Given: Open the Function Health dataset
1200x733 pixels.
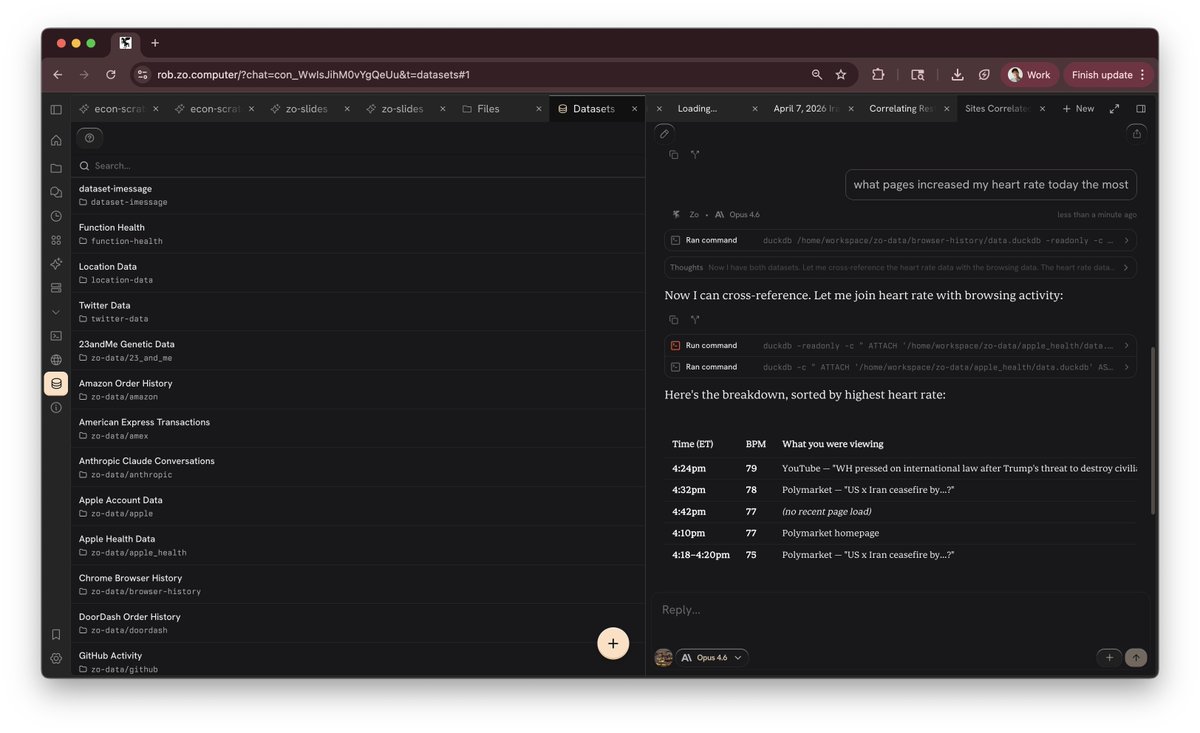Looking at the screenshot, I should [358, 234].
